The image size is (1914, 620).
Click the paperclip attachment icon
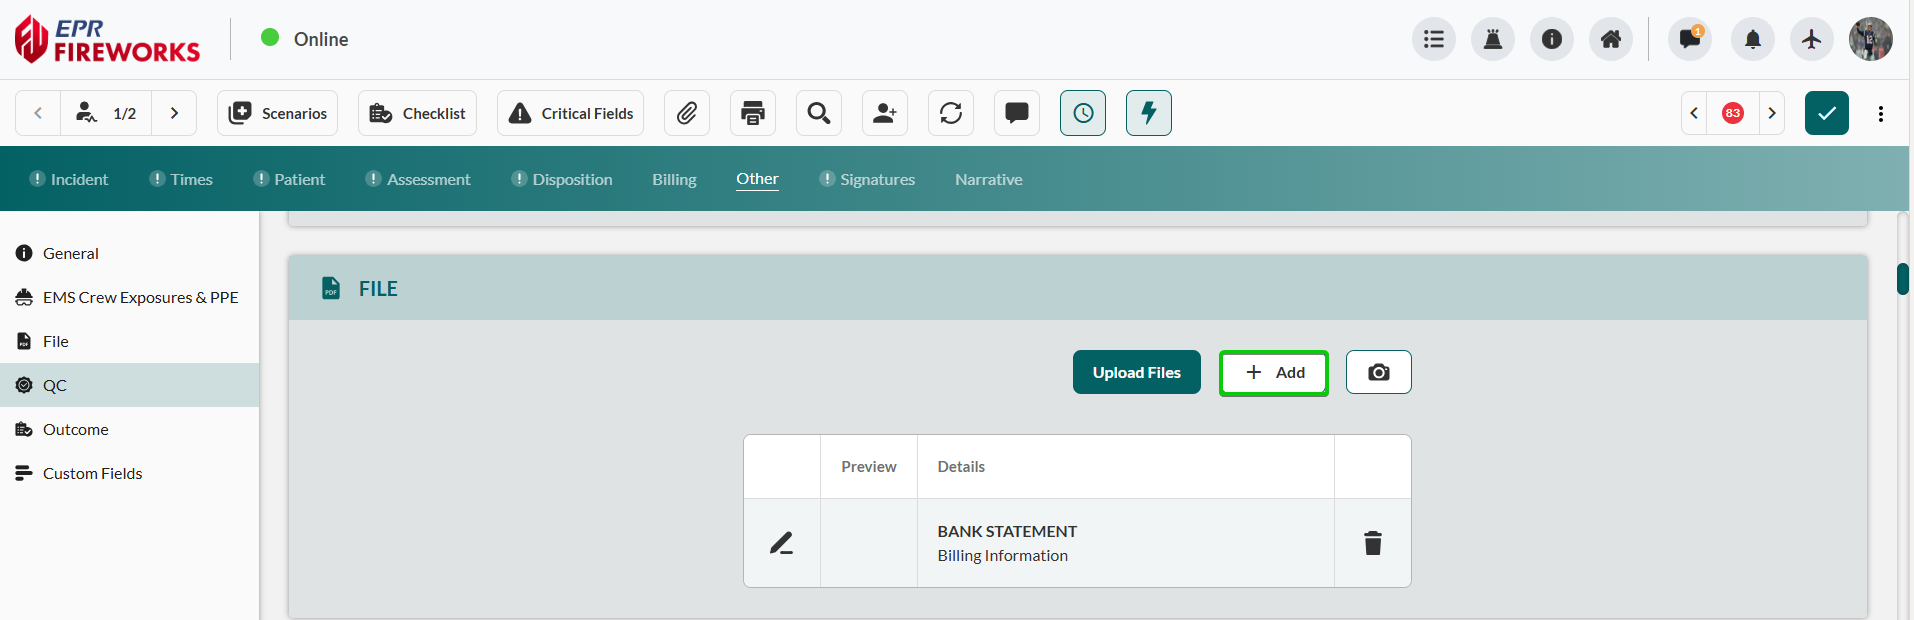tap(686, 113)
